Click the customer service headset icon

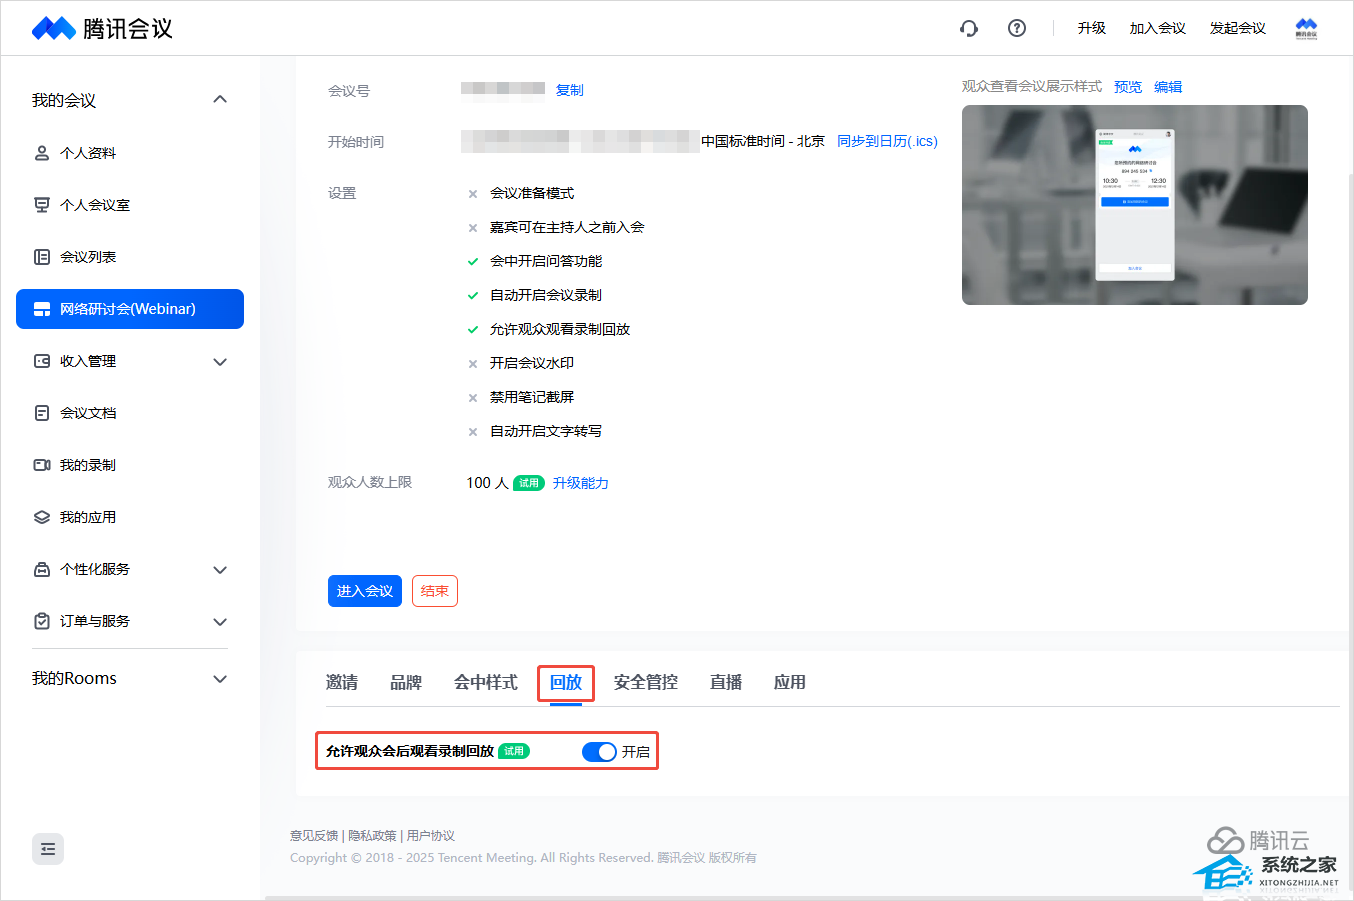click(x=968, y=28)
